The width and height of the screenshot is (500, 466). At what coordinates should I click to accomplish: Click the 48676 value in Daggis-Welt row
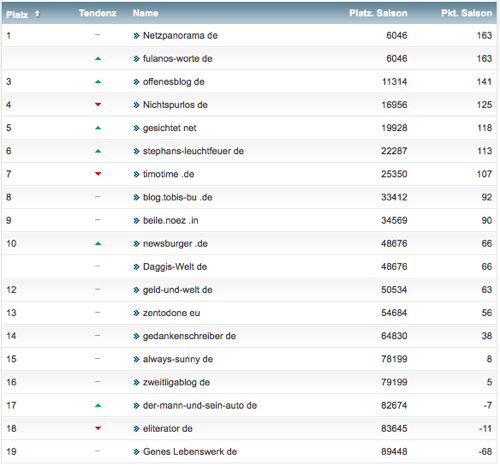(x=394, y=267)
